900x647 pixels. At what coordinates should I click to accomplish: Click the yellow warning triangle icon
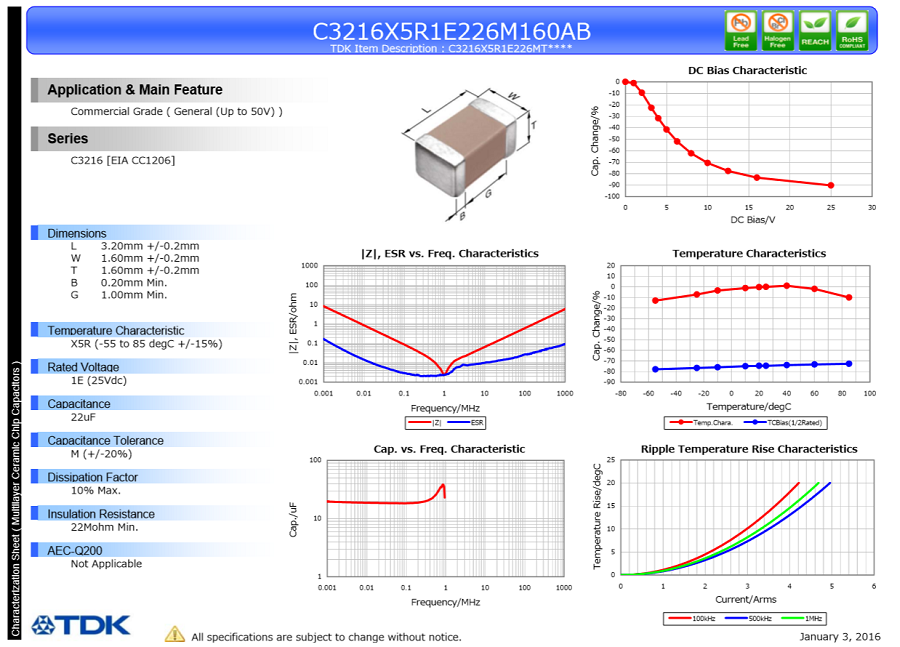point(174,634)
